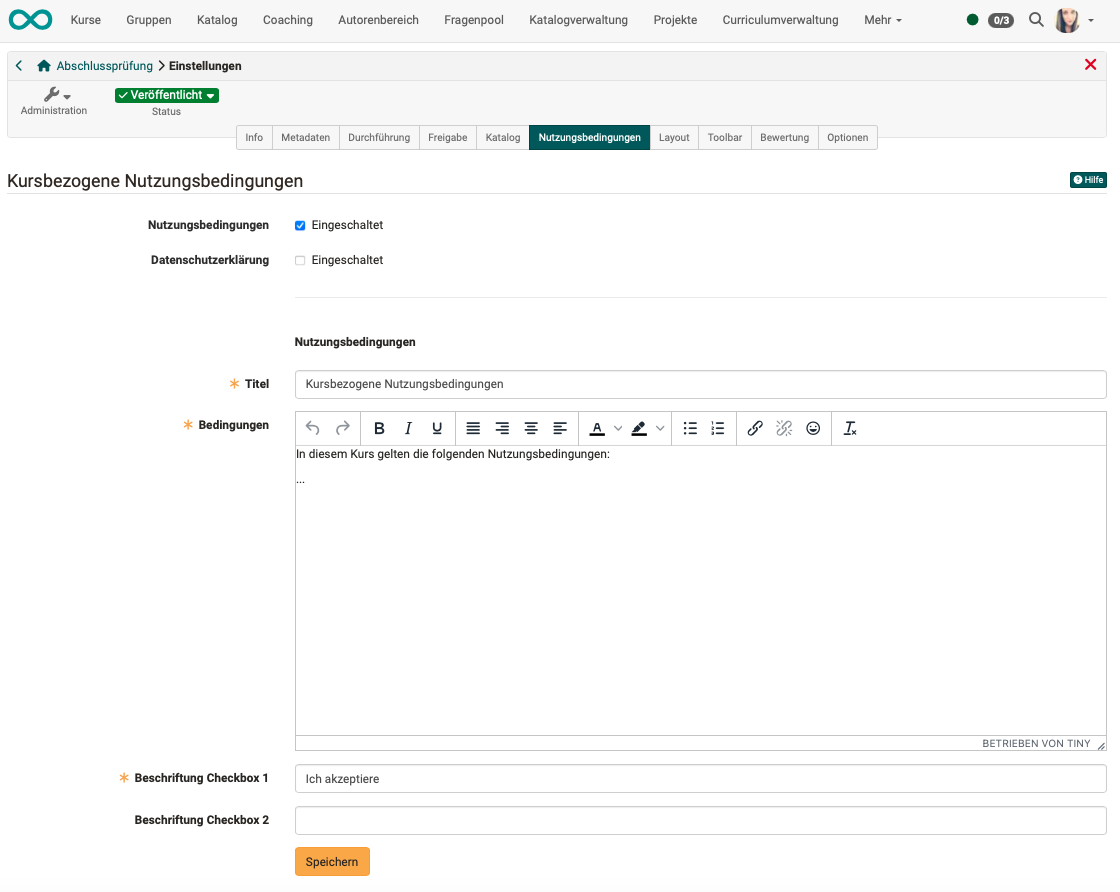Click the Beschriftung Checkbox 2 field
1120x892 pixels.
click(700, 821)
